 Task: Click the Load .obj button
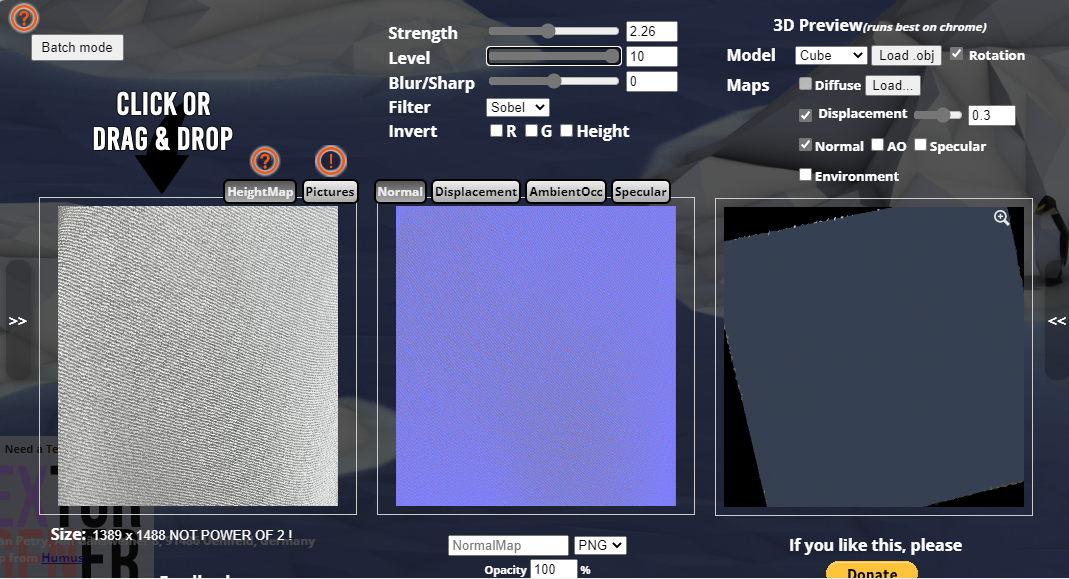[906, 55]
